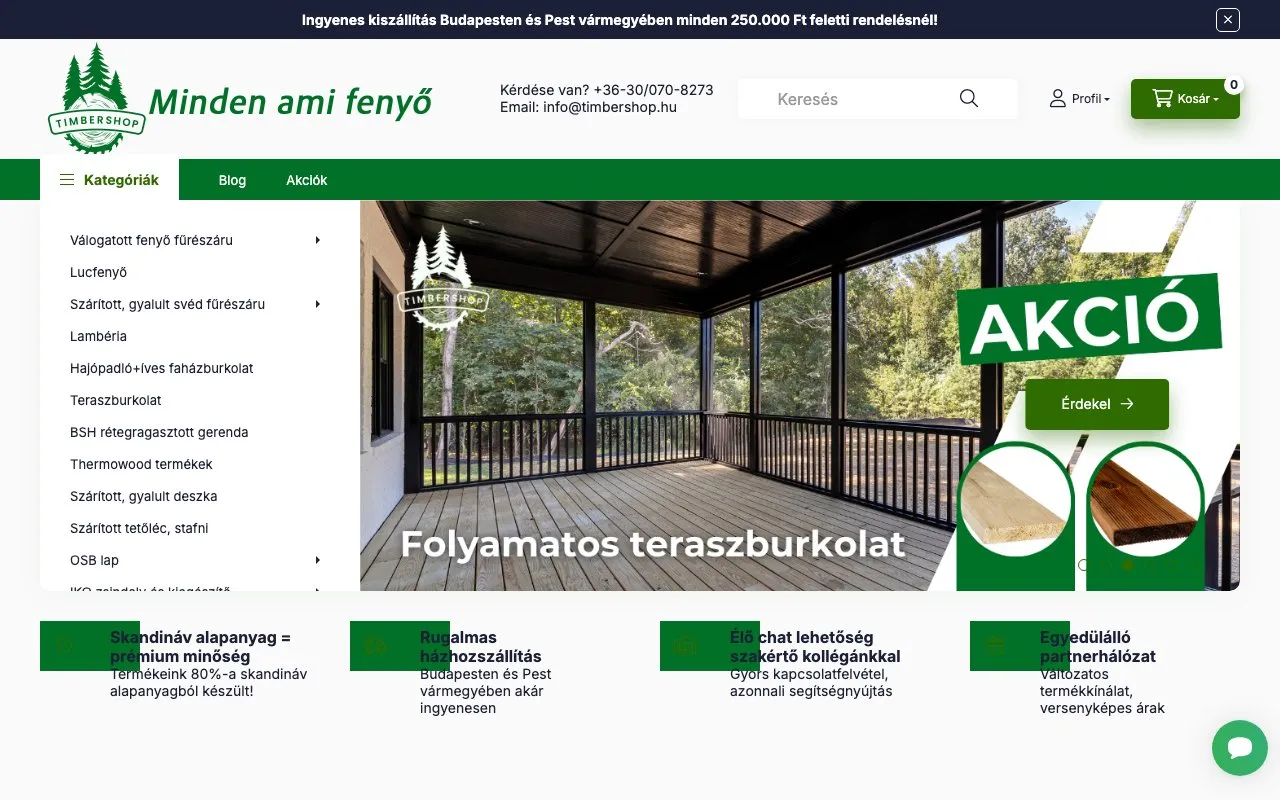This screenshot has width=1280, height=800.
Task: Expand the Válogatott fenyő fűrészáru submenu arrow
Action: click(x=318, y=240)
